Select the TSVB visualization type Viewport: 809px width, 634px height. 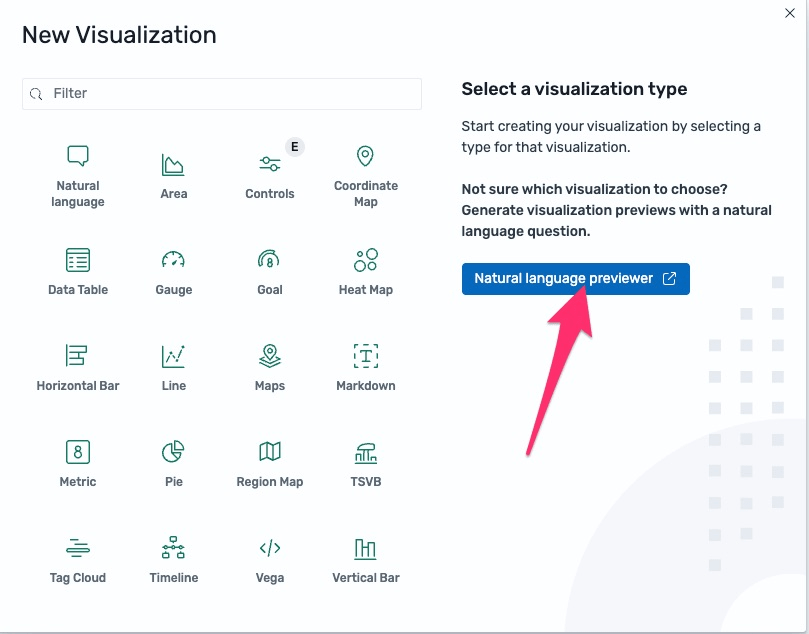coord(366,463)
